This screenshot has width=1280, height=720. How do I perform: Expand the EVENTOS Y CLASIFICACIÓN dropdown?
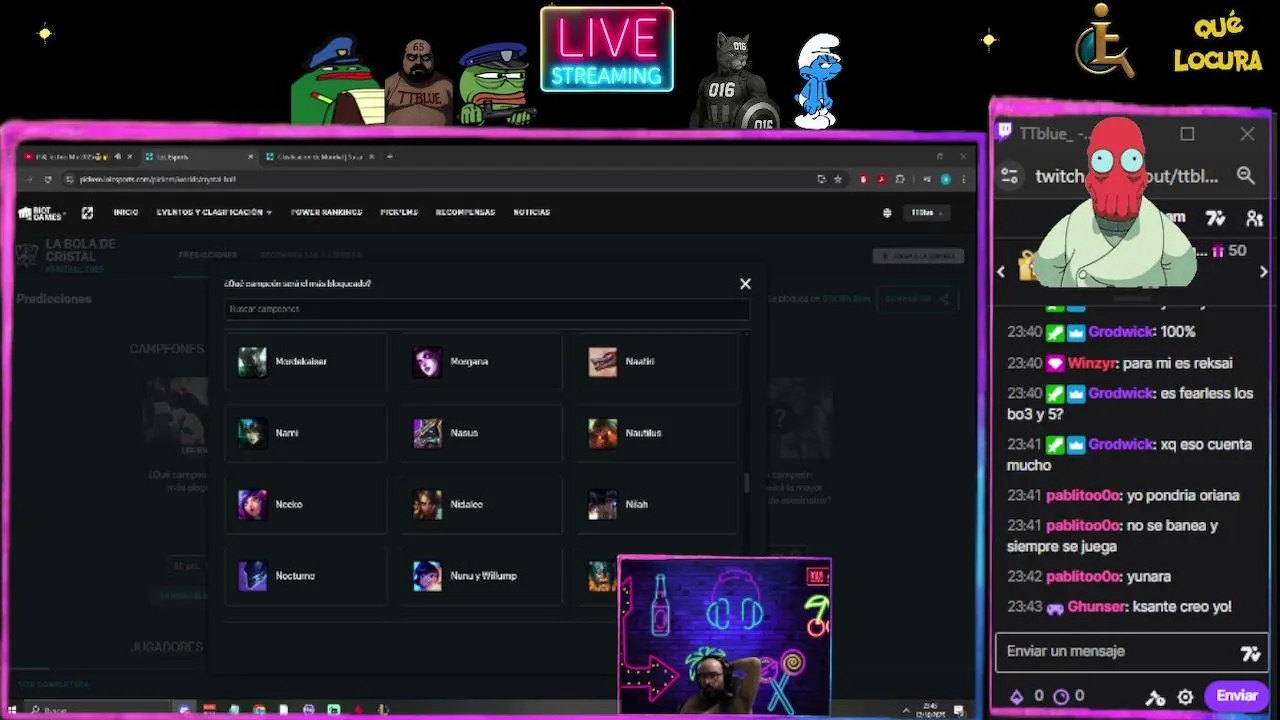(x=214, y=213)
